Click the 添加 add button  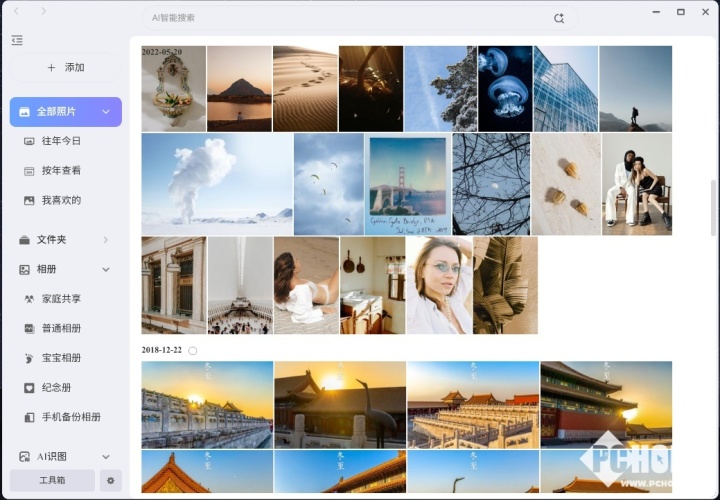pyautogui.click(x=66, y=68)
